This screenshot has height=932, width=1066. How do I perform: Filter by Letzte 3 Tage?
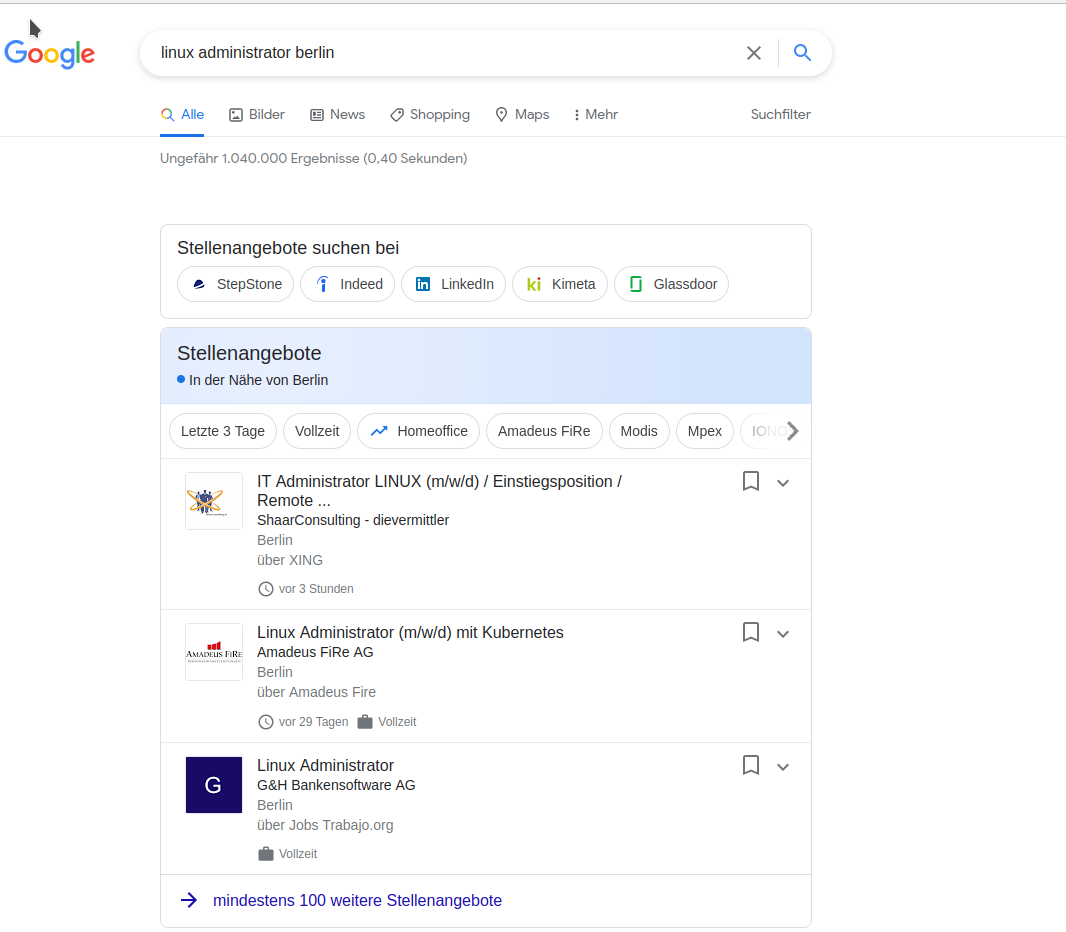222,431
